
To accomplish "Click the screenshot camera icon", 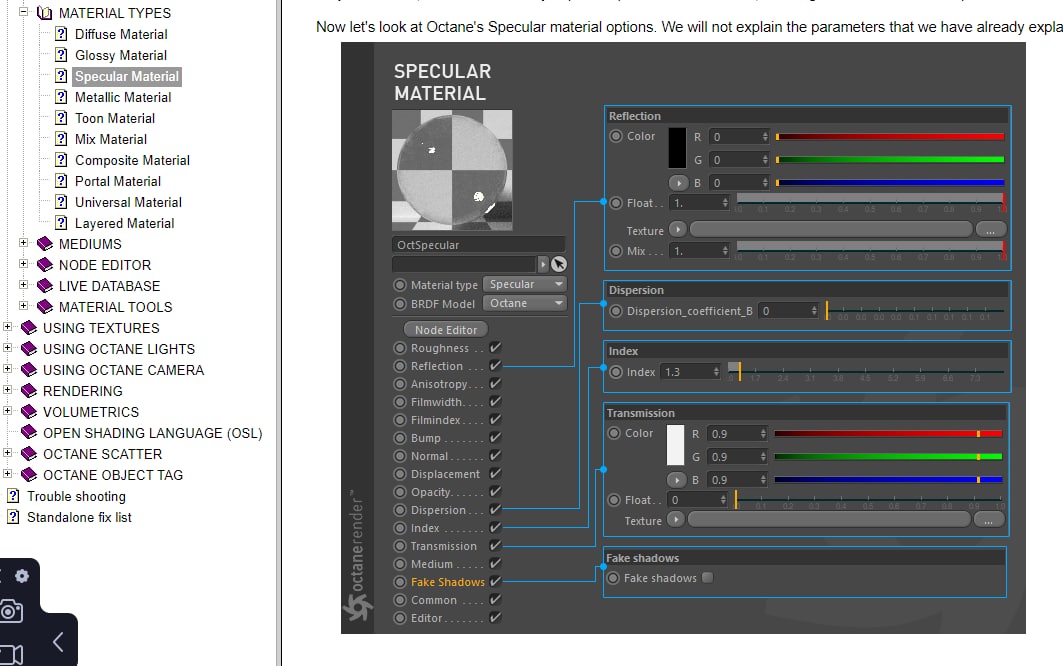I will pyautogui.click(x=10, y=612).
